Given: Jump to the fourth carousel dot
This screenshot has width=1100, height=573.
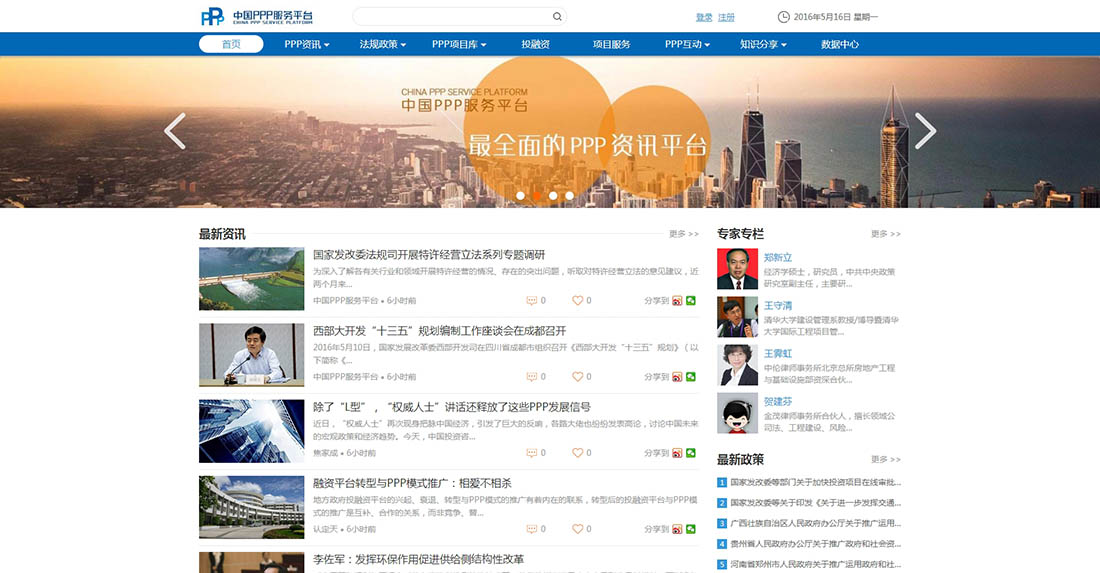Looking at the screenshot, I should (x=570, y=196).
